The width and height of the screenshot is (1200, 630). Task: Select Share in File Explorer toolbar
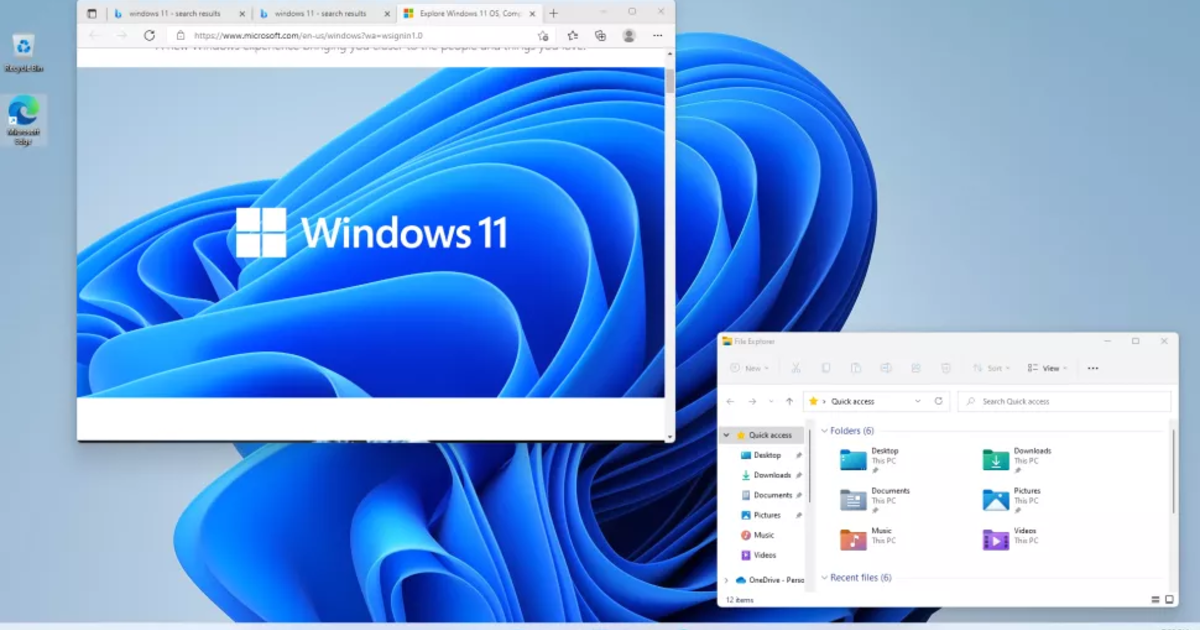pos(916,368)
